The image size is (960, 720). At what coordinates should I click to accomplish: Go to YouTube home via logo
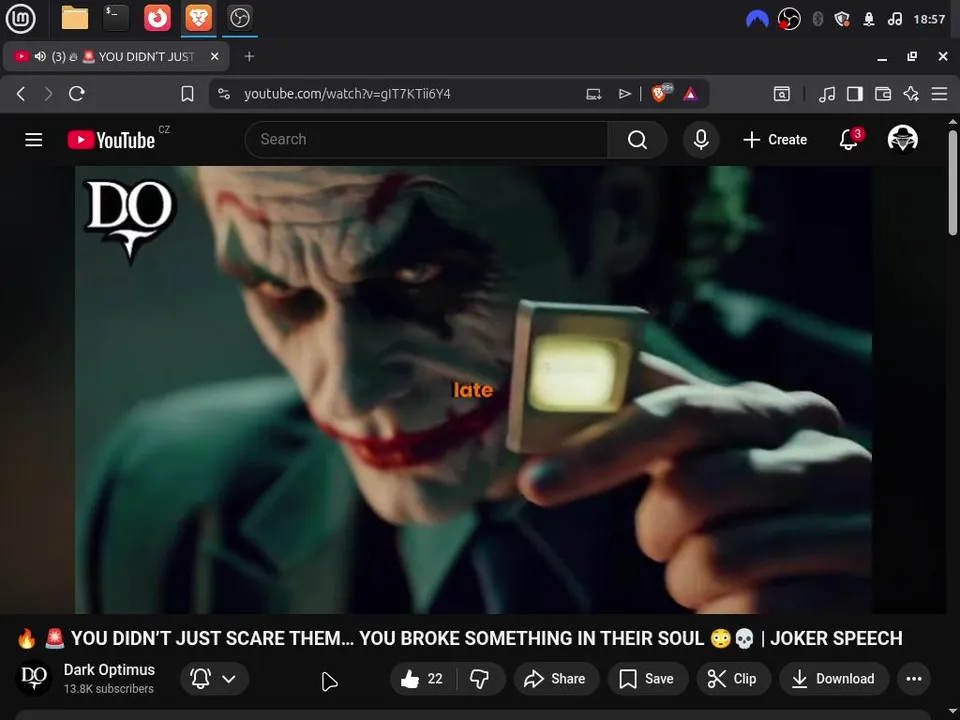(111, 140)
